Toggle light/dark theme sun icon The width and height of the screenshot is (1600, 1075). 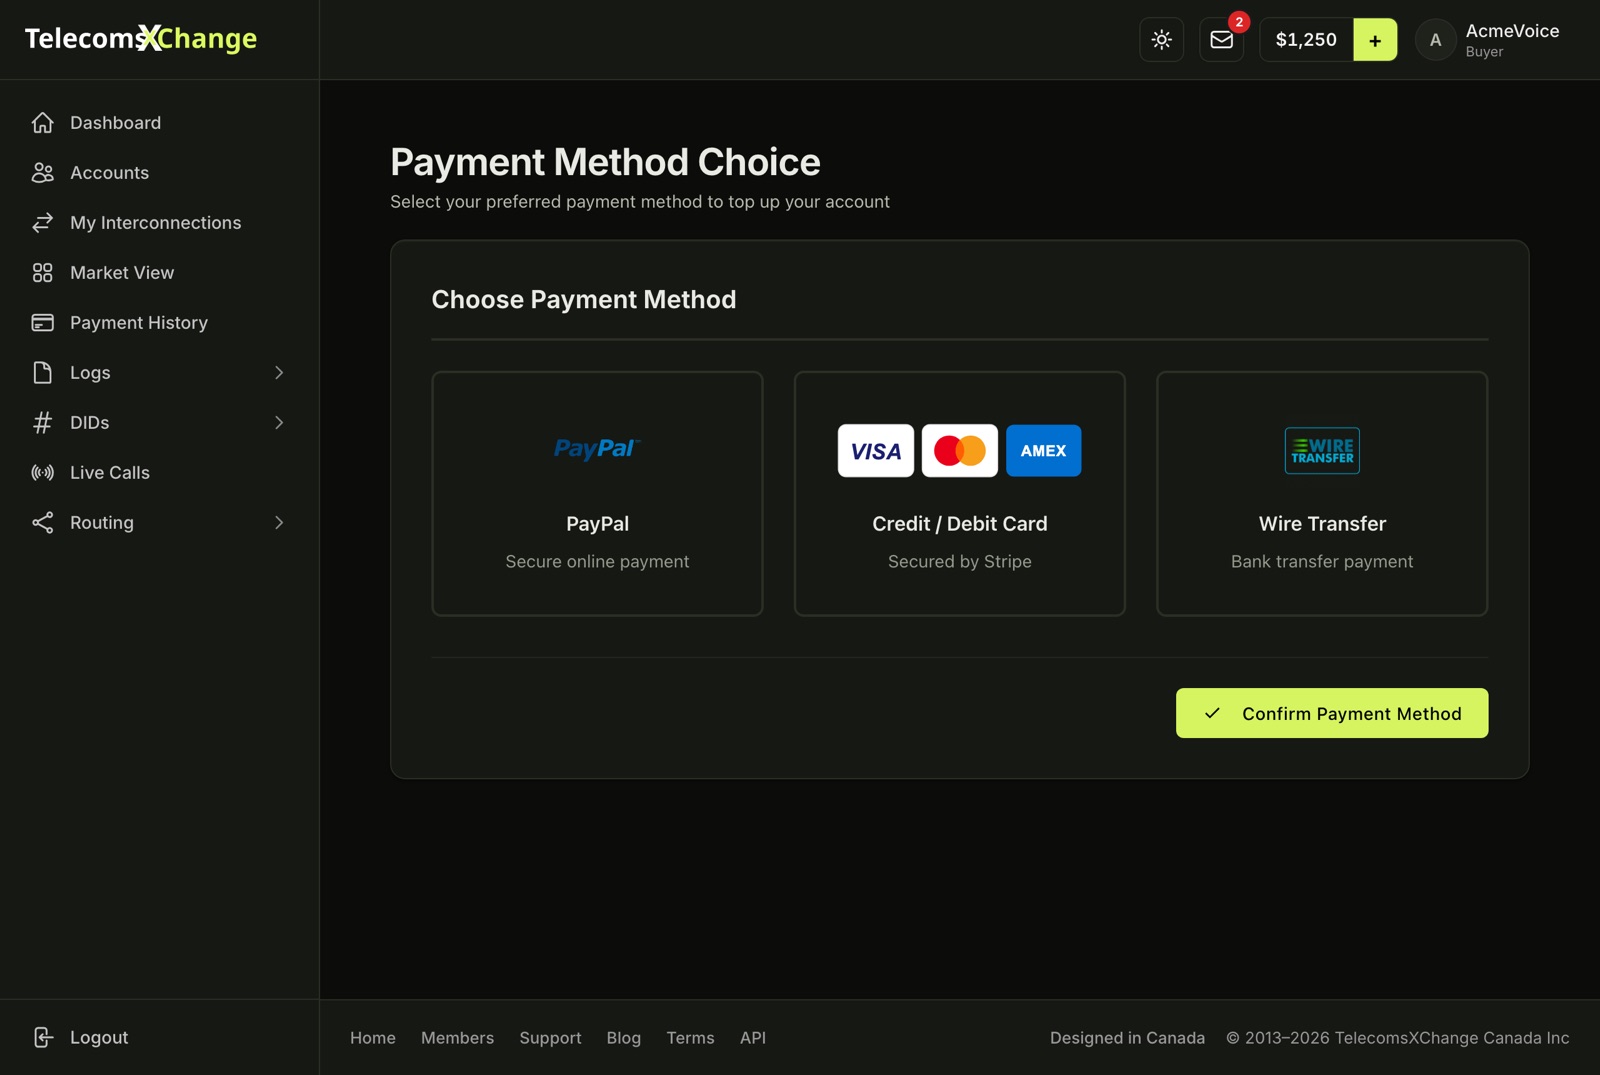click(x=1161, y=40)
